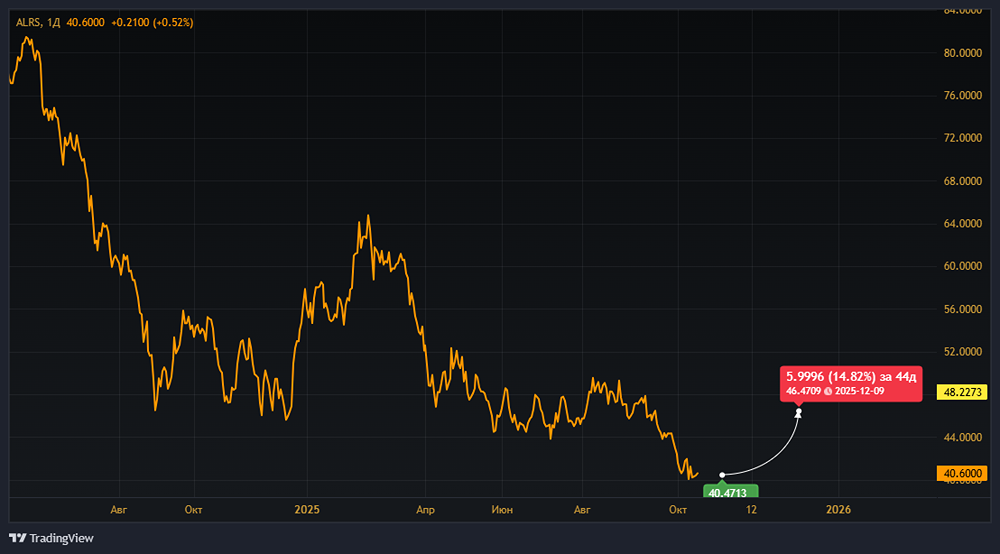This screenshot has height=554, width=1000.
Task: Click the 2025 label on time axis
Action: pyautogui.click(x=307, y=510)
